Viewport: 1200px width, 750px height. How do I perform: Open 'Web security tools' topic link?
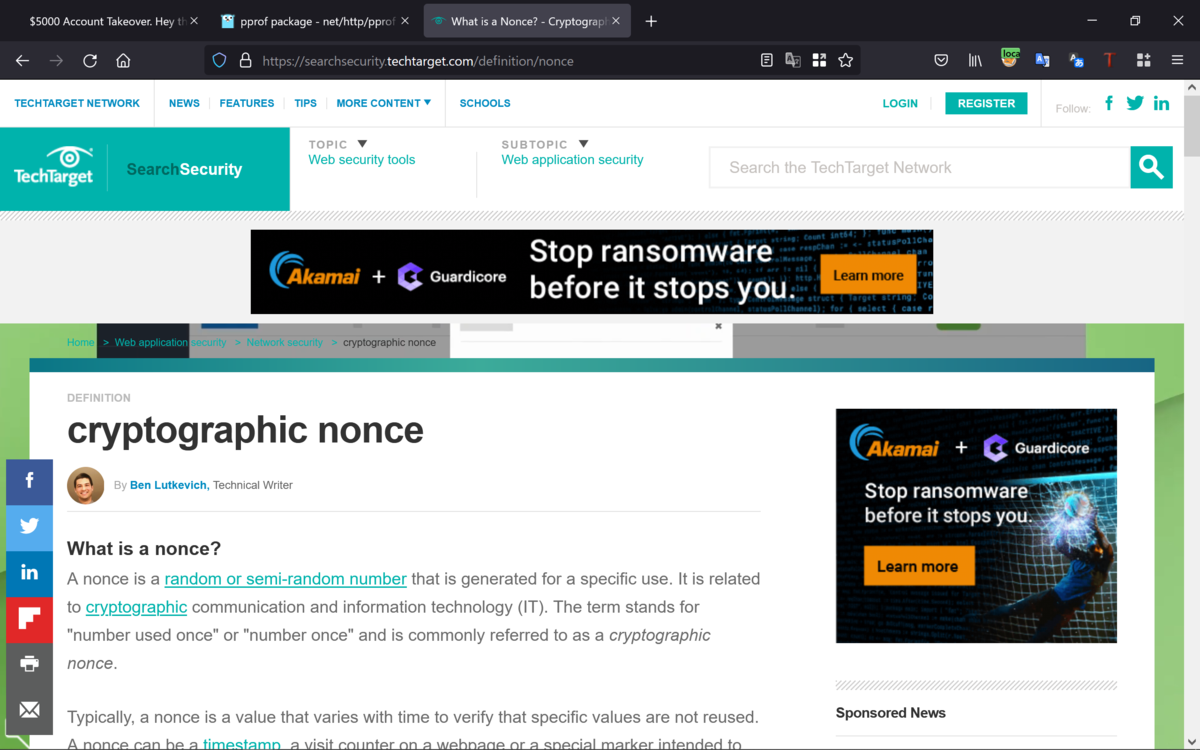pos(362,160)
